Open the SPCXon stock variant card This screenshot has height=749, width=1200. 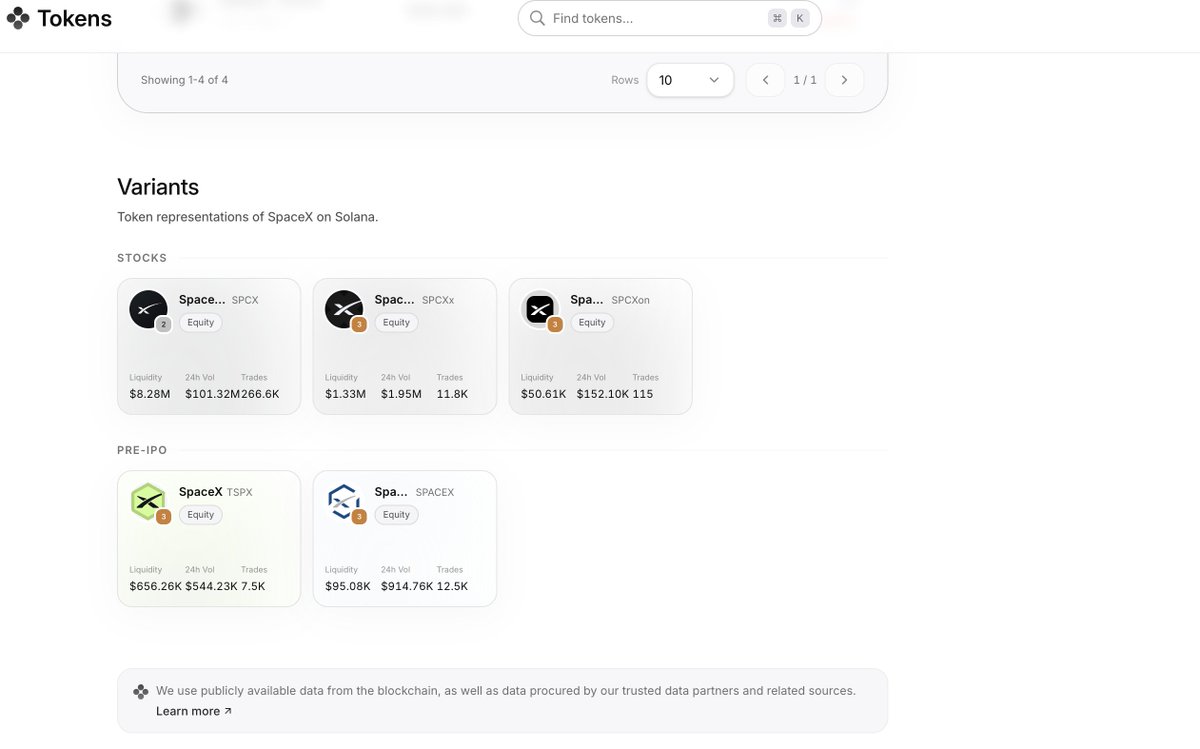601,346
